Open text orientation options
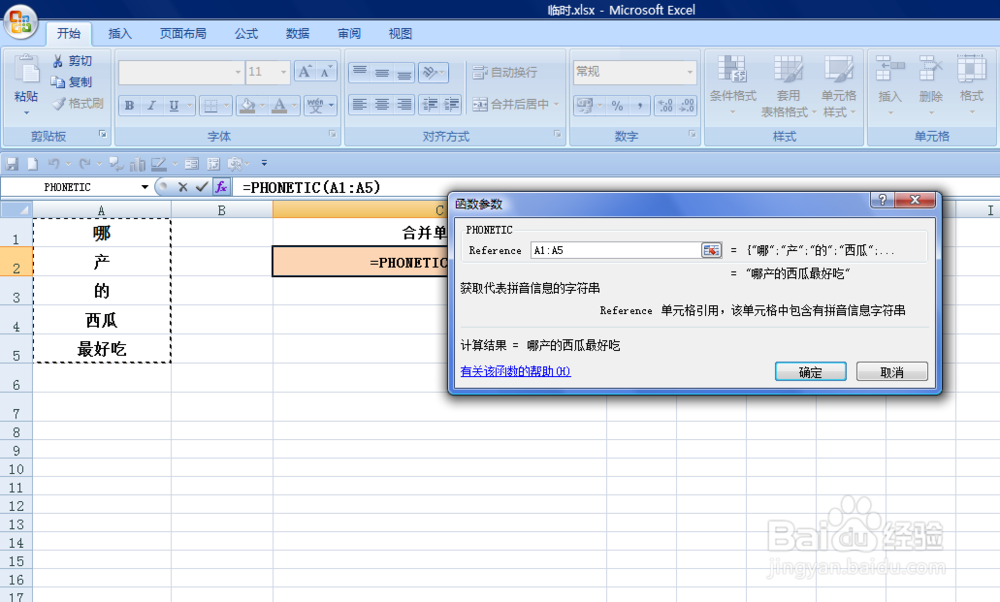1000x602 pixels. 433,72
